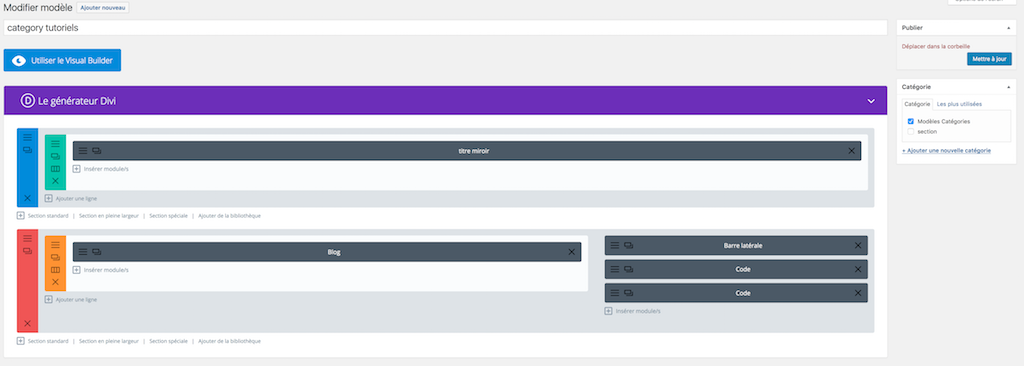This screenshot has width=1024, height=366.
Task: Focus the category tutoriels title field
Action: click(445, 28)
